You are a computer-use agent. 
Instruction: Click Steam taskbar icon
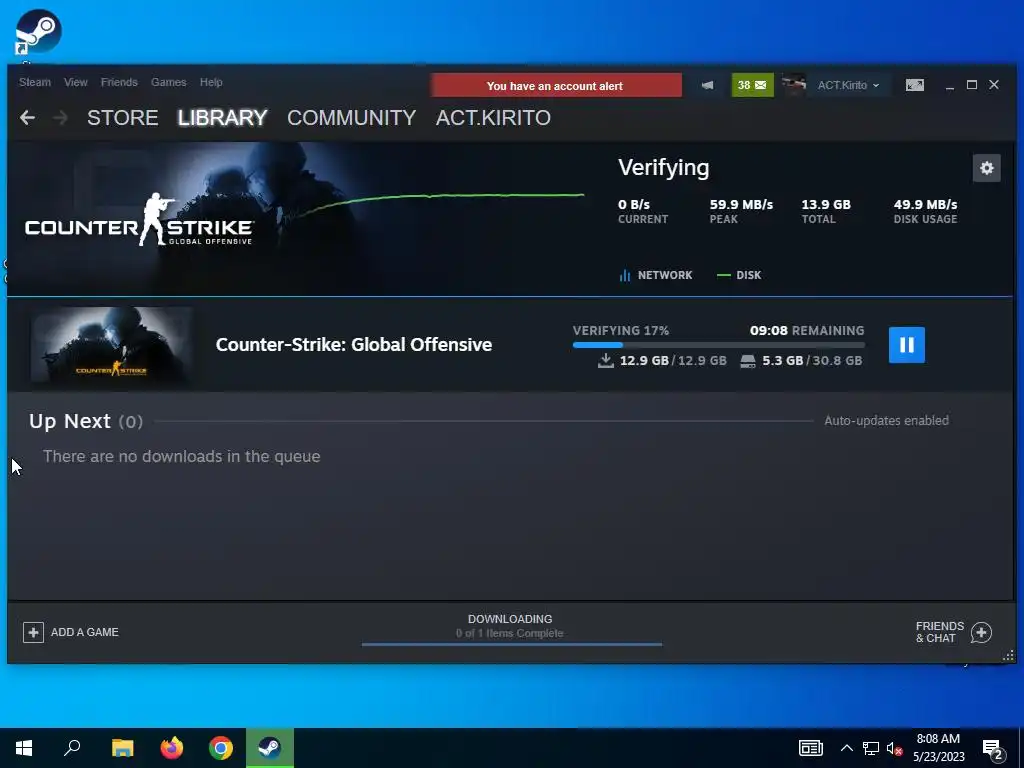[270, 748]
